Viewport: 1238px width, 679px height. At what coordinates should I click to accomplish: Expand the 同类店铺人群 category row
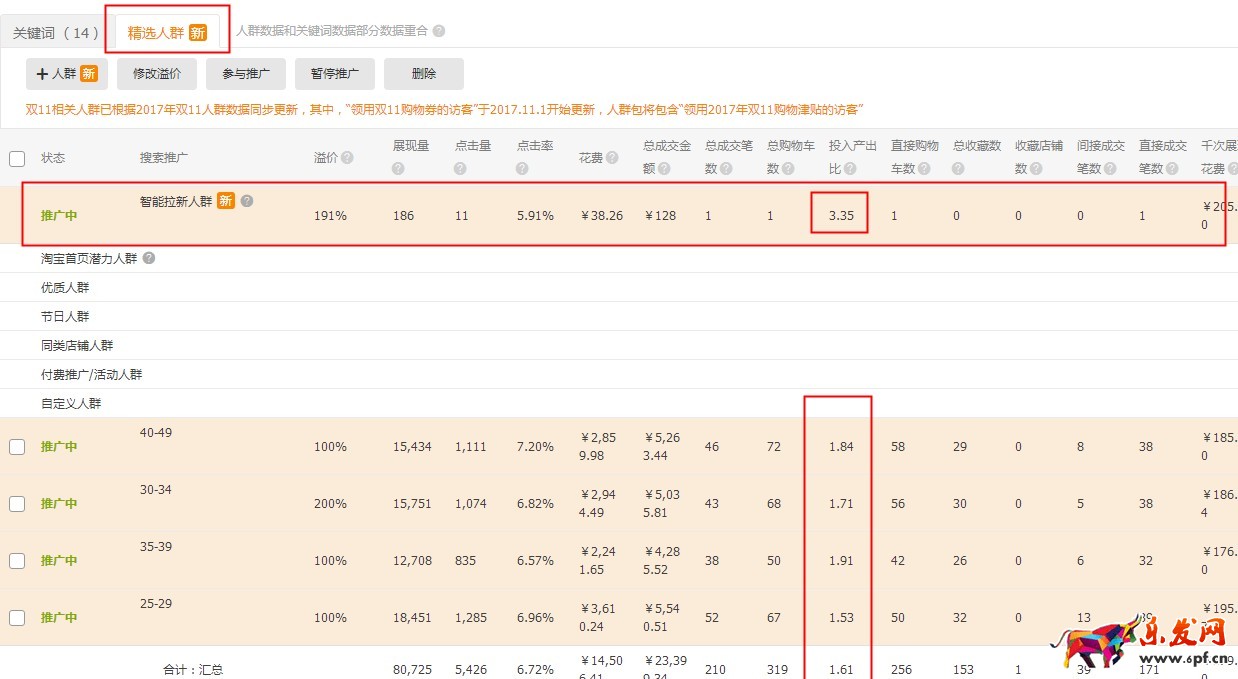[x=77, y=346]
